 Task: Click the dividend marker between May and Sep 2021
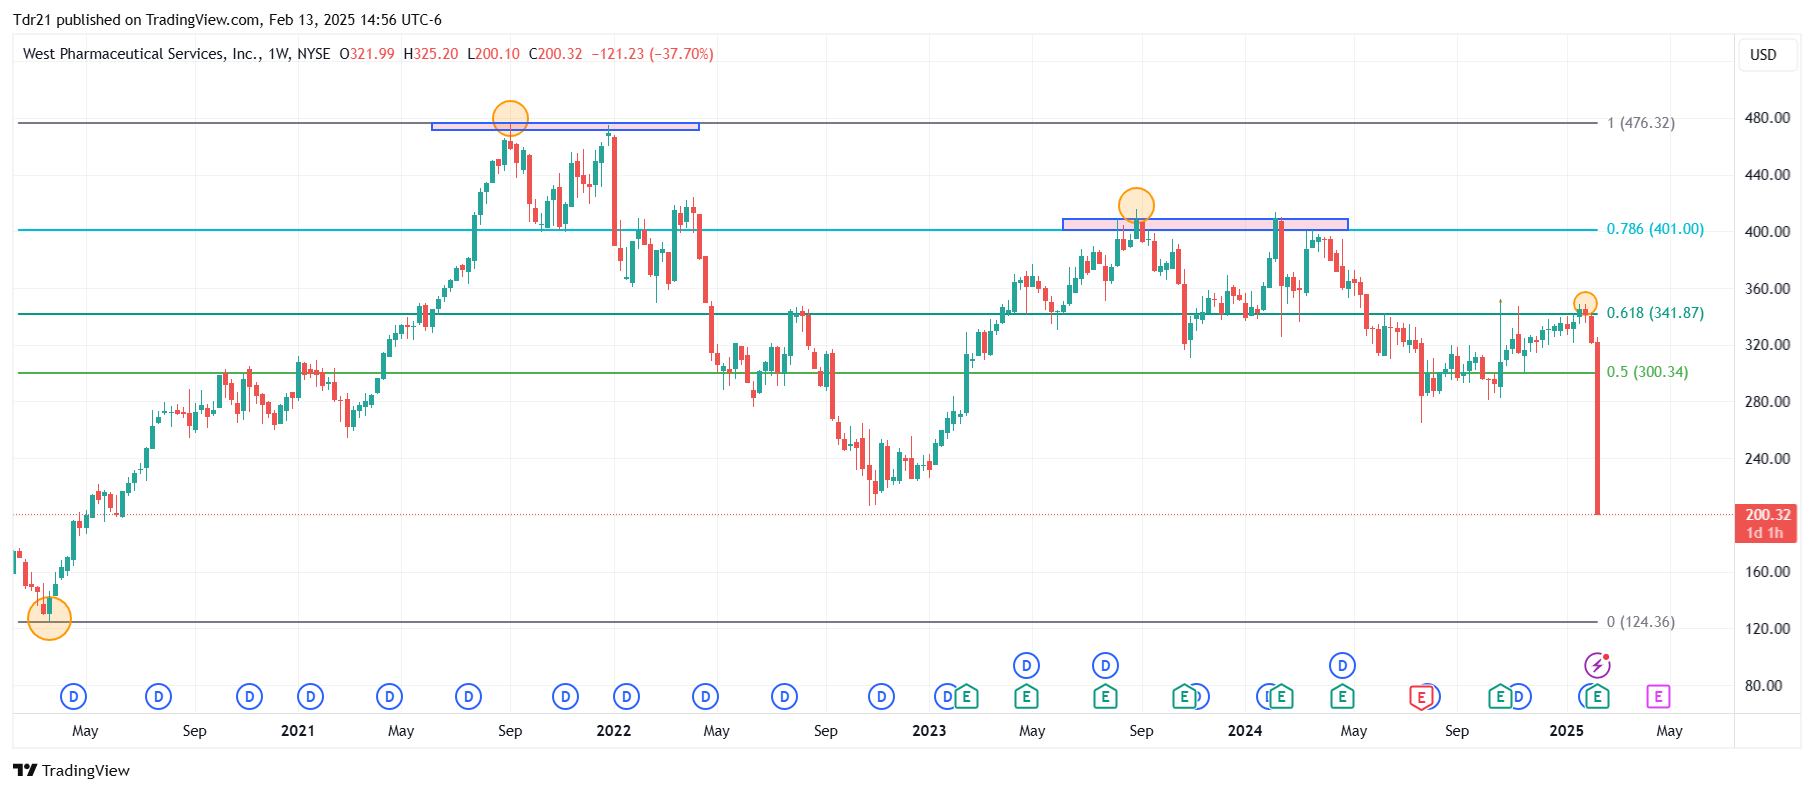point(468,696)
